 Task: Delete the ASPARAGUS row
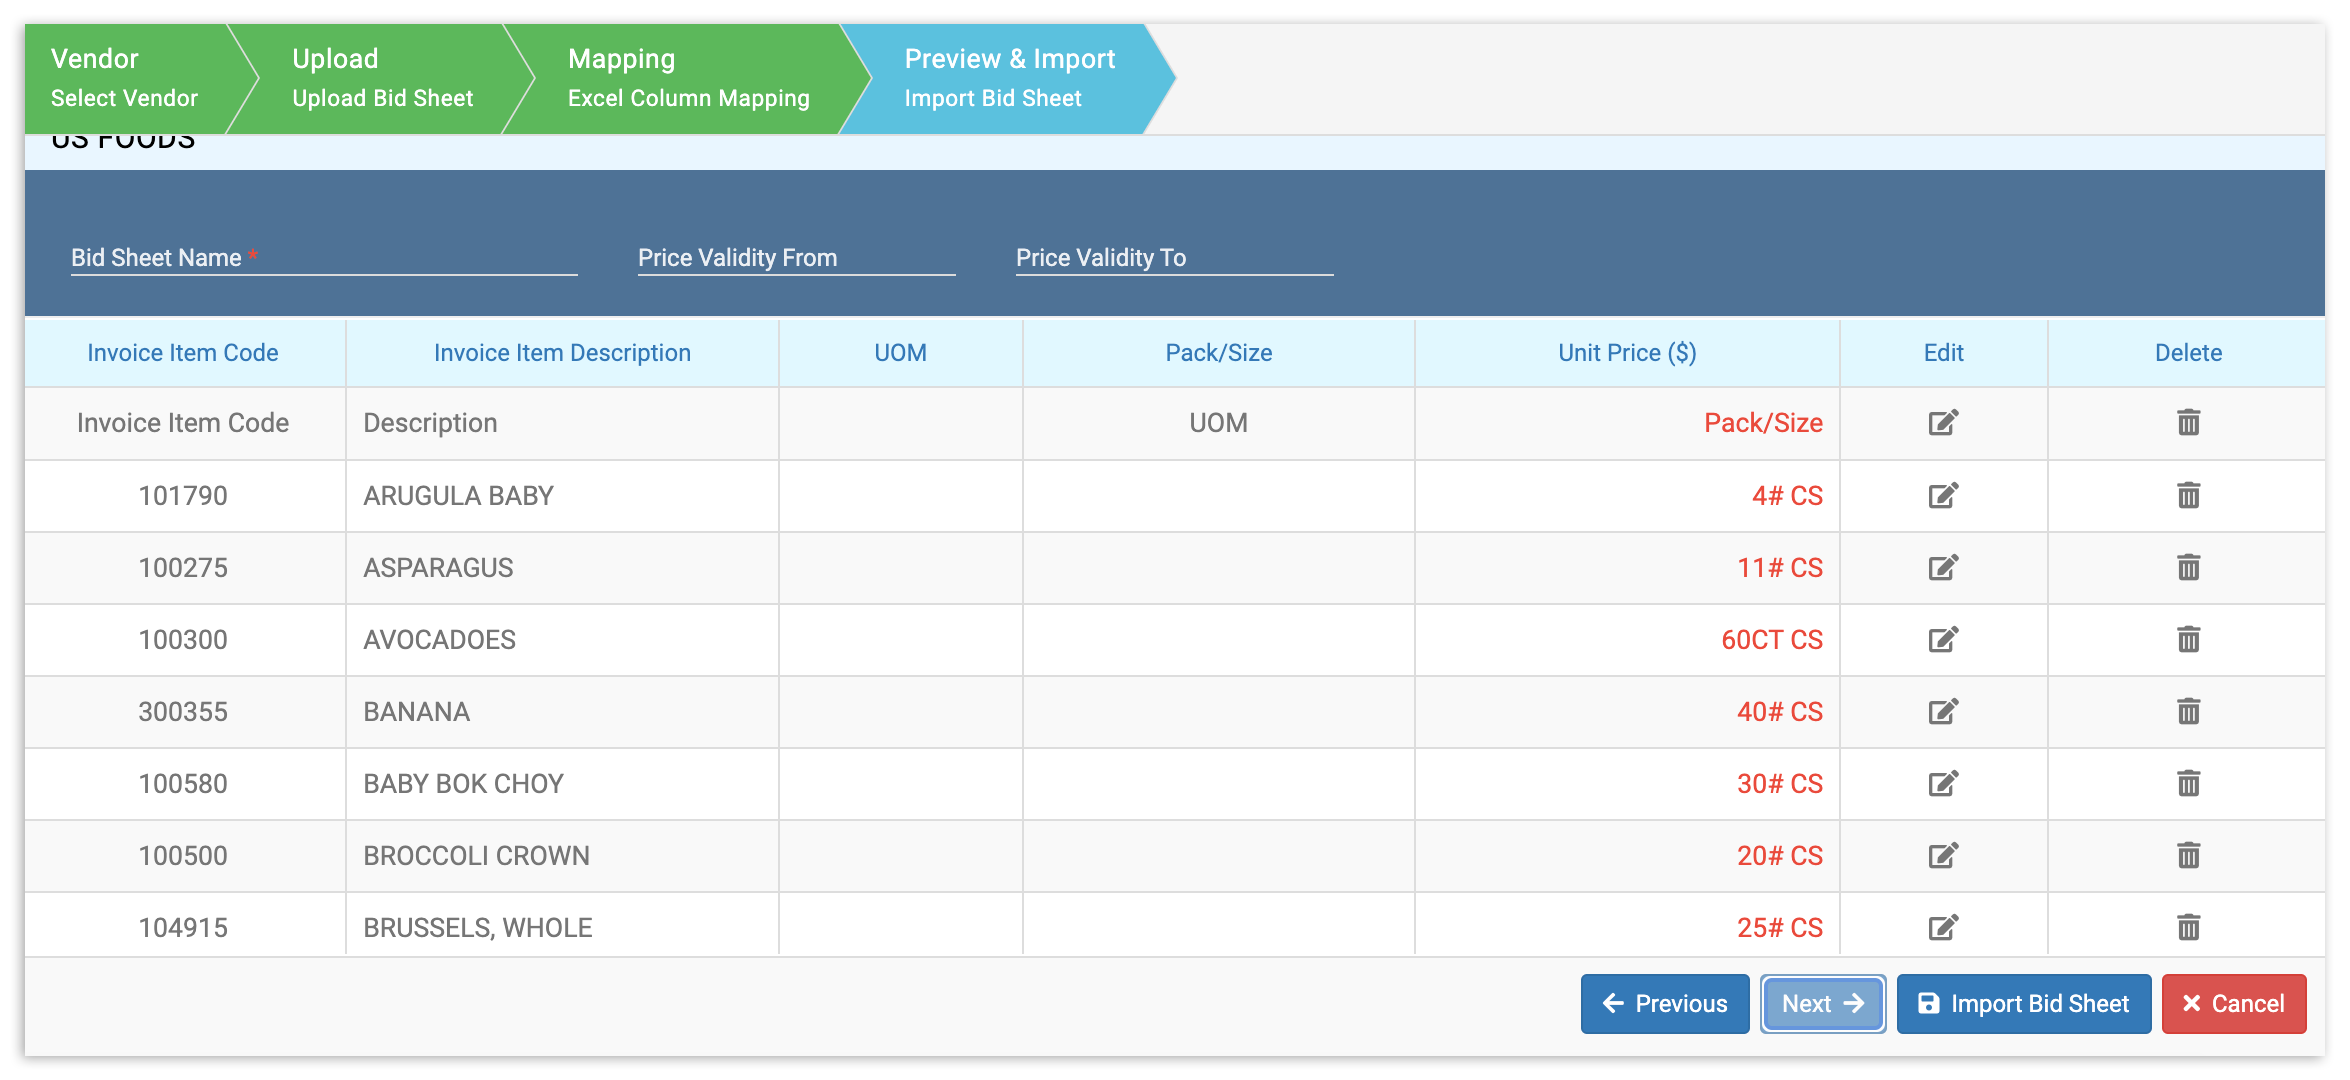click(2188, 567)
